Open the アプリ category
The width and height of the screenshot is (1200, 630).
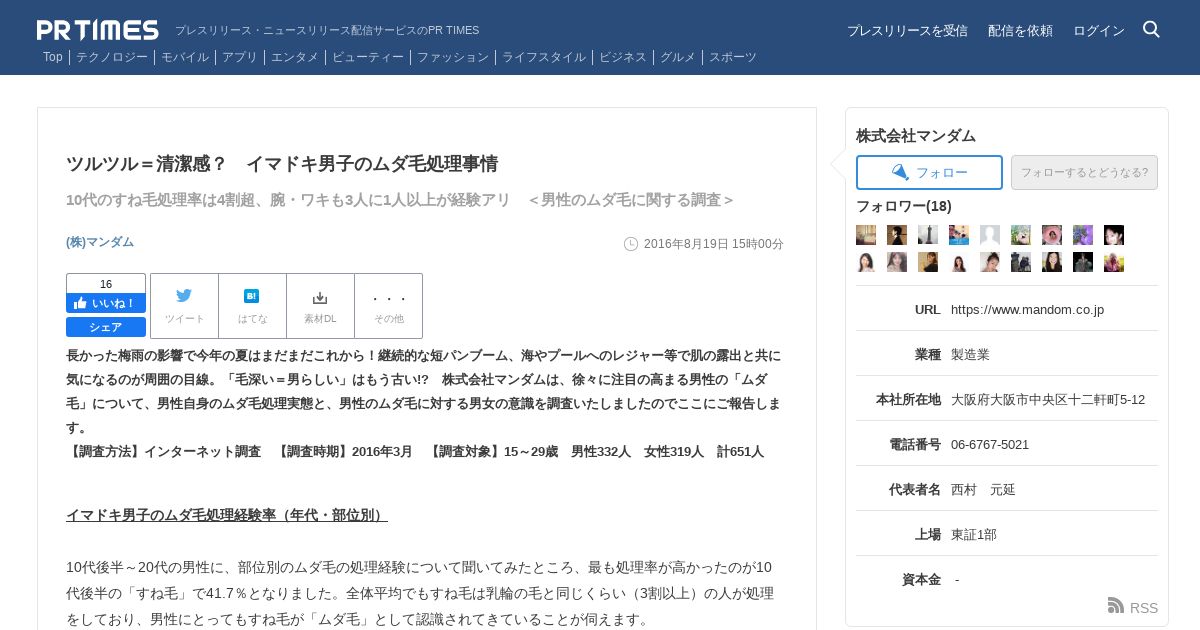tap(240, 57)
